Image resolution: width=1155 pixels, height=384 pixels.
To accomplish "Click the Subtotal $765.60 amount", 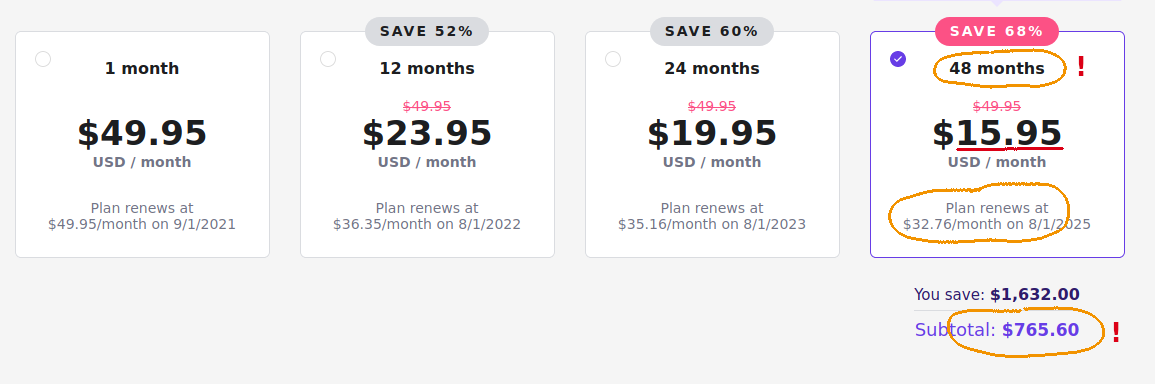I will (x=1041, y=330).
